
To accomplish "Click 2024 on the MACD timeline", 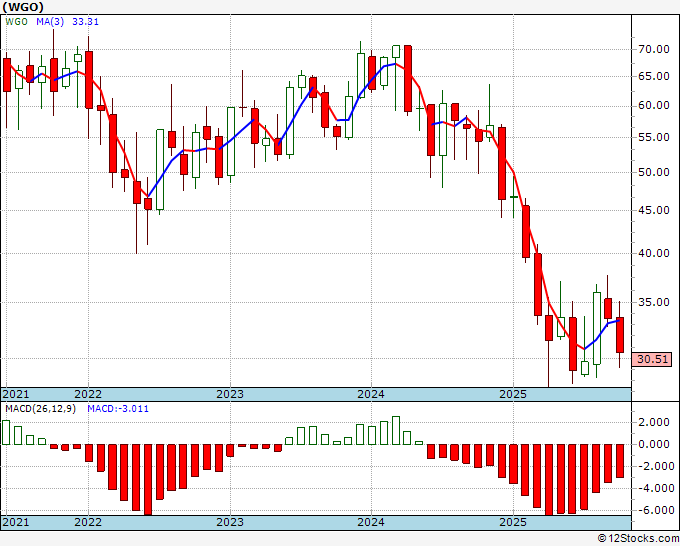I will [371, 522].
